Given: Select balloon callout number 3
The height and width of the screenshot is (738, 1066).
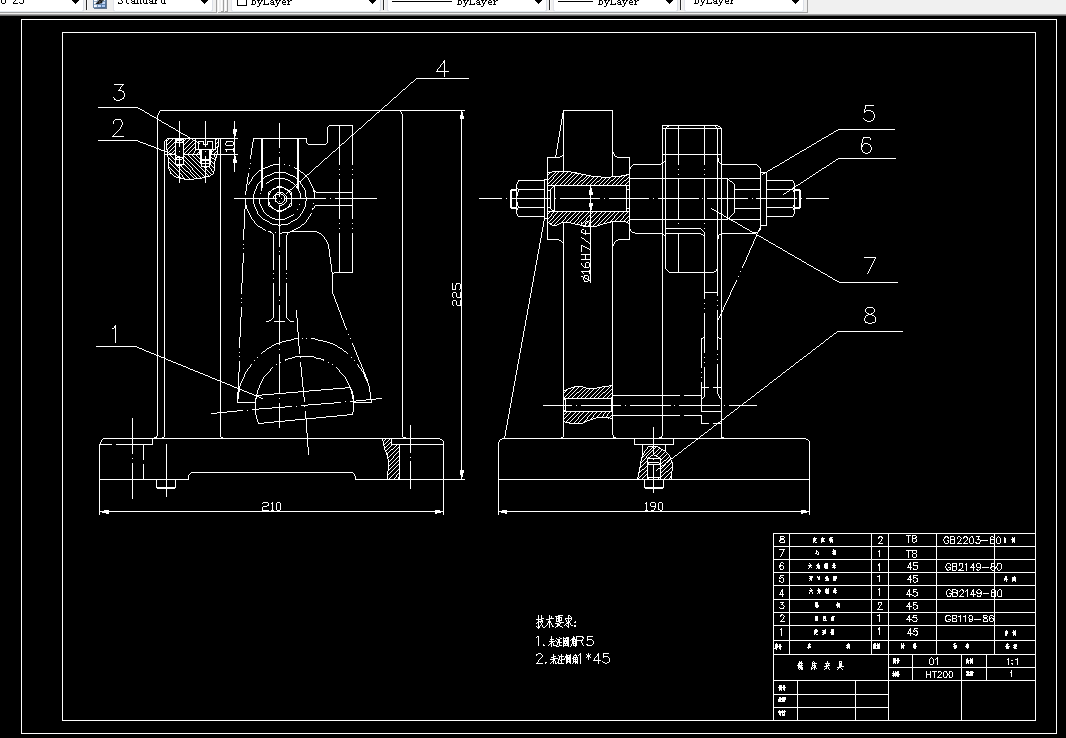Looking at the screenshot, I should pyautogui.click(x=120, y=92).
